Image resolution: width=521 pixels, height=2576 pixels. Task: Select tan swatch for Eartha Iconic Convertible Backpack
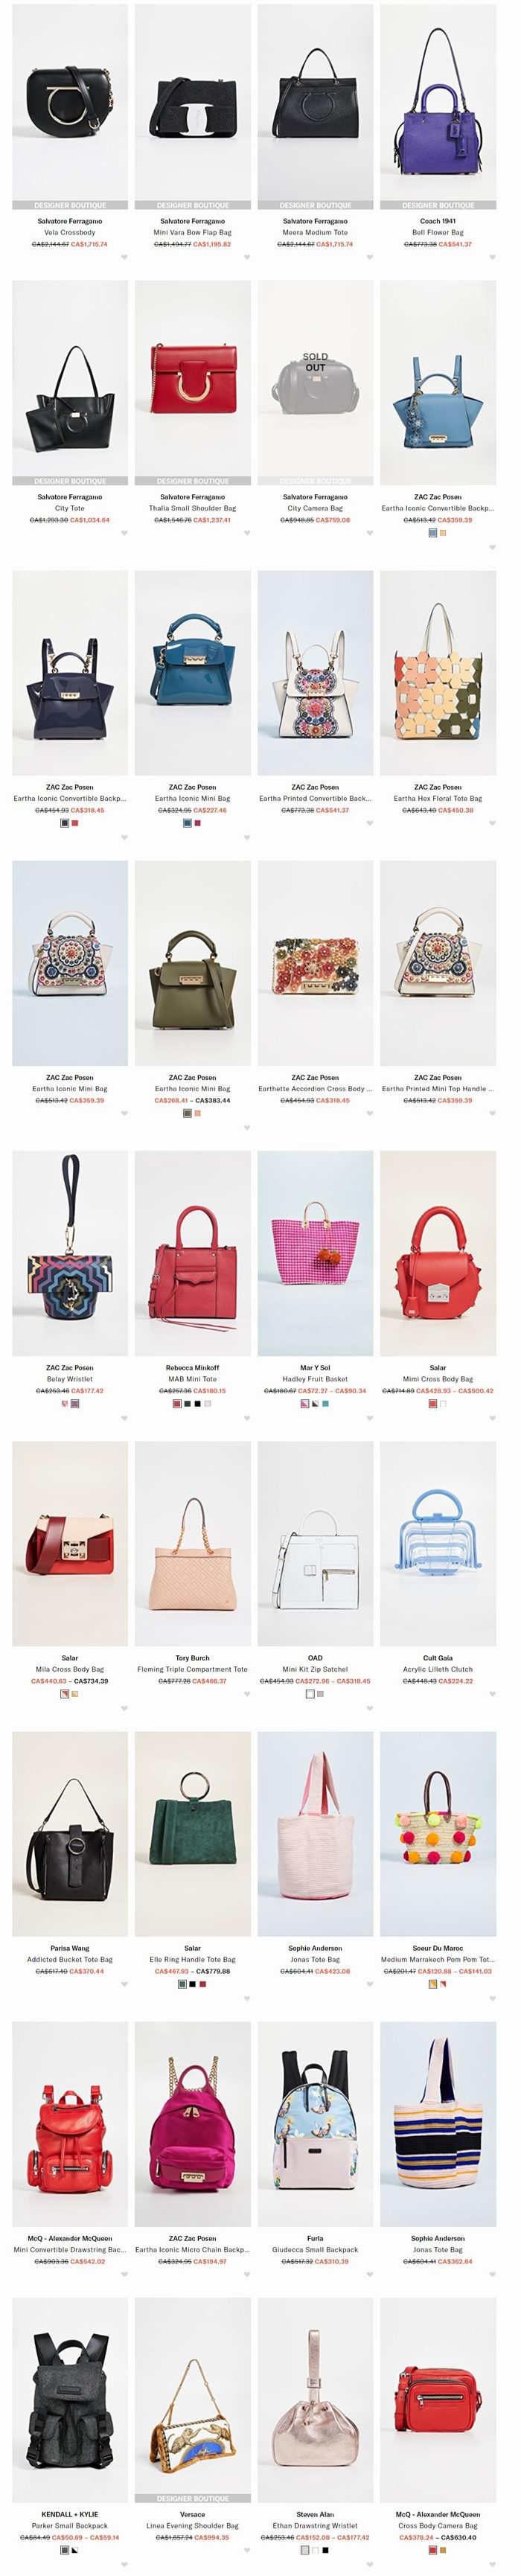tap(443, 533)
